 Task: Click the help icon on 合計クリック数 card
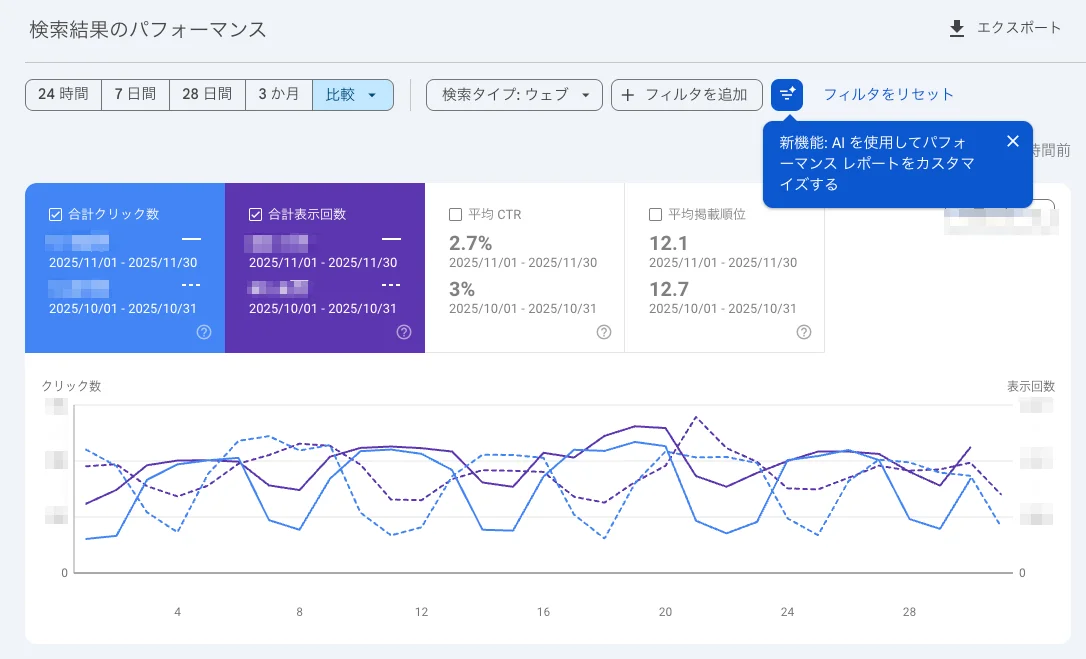(x=204, y=332)
